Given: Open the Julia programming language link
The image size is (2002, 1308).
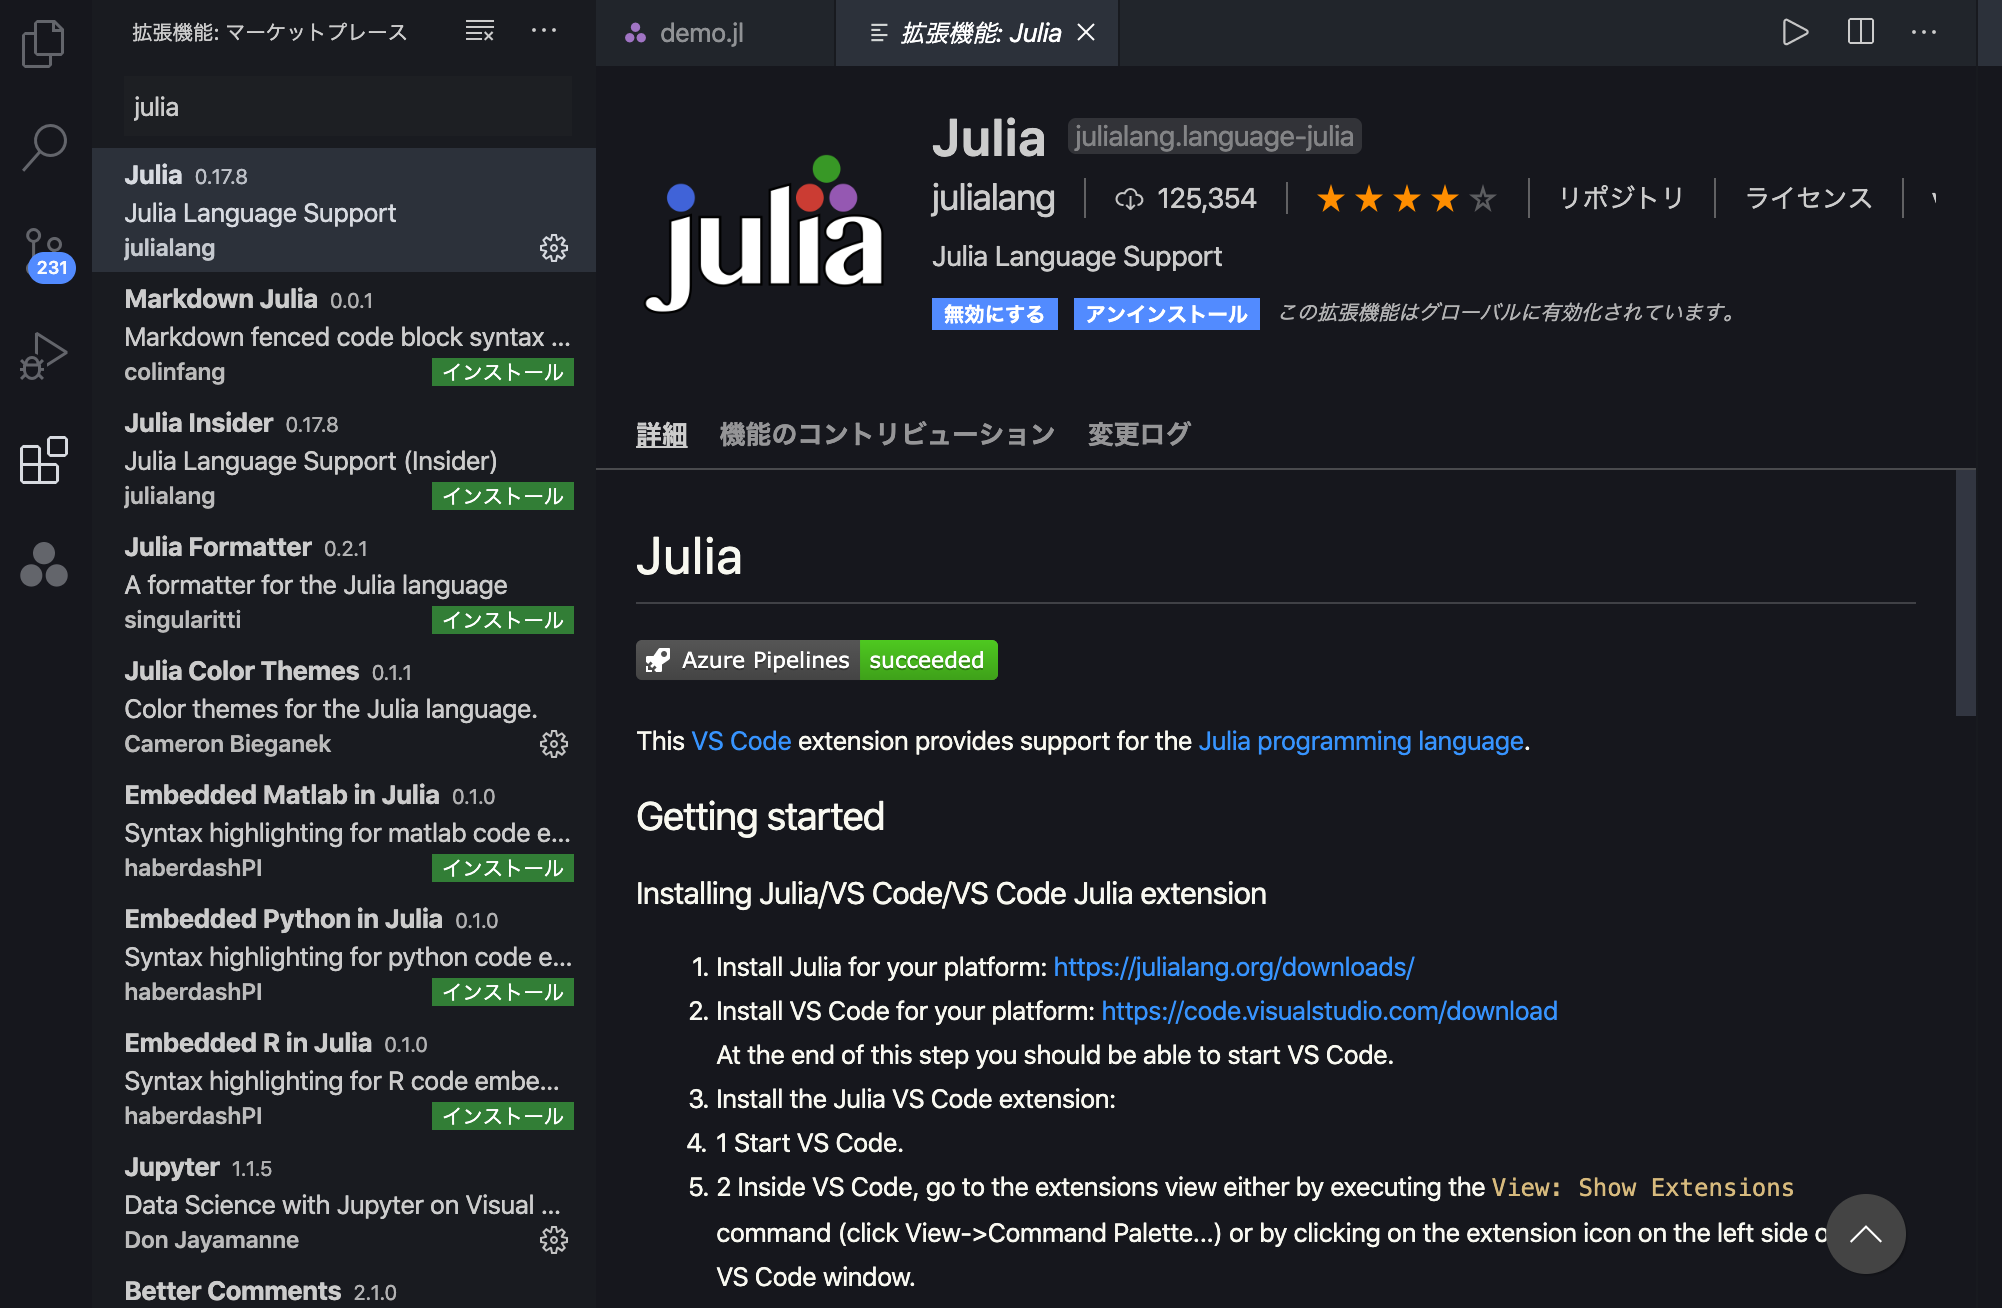Looking at the screenshot, I should coord(1361,741).
